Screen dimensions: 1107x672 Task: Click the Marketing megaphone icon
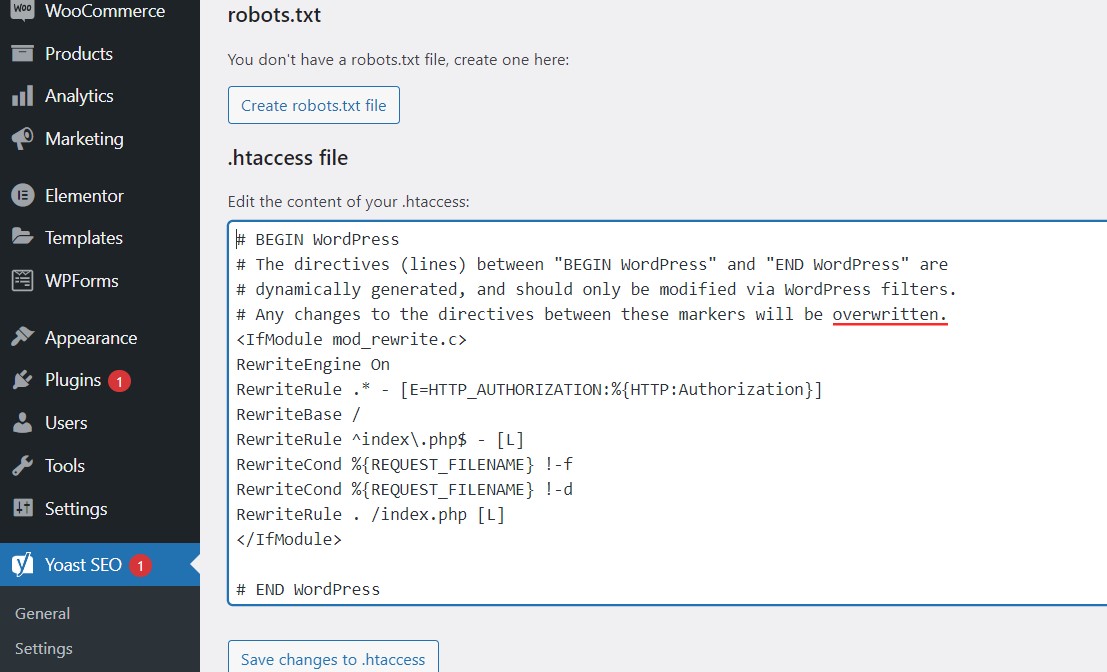click(x=23, y=139)
